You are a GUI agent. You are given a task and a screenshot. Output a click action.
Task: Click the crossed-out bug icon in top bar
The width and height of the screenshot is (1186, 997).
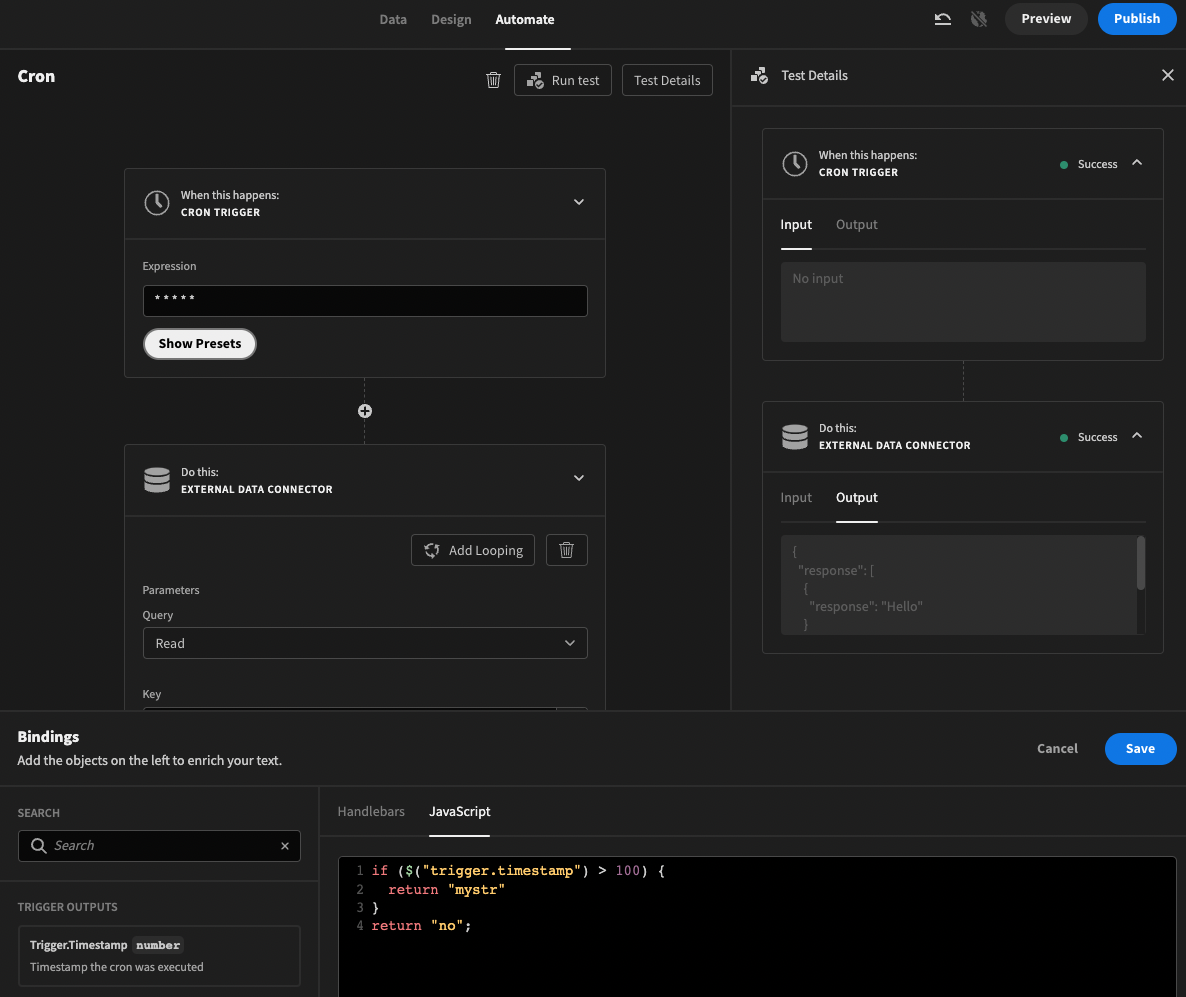[x=979, y=19]
